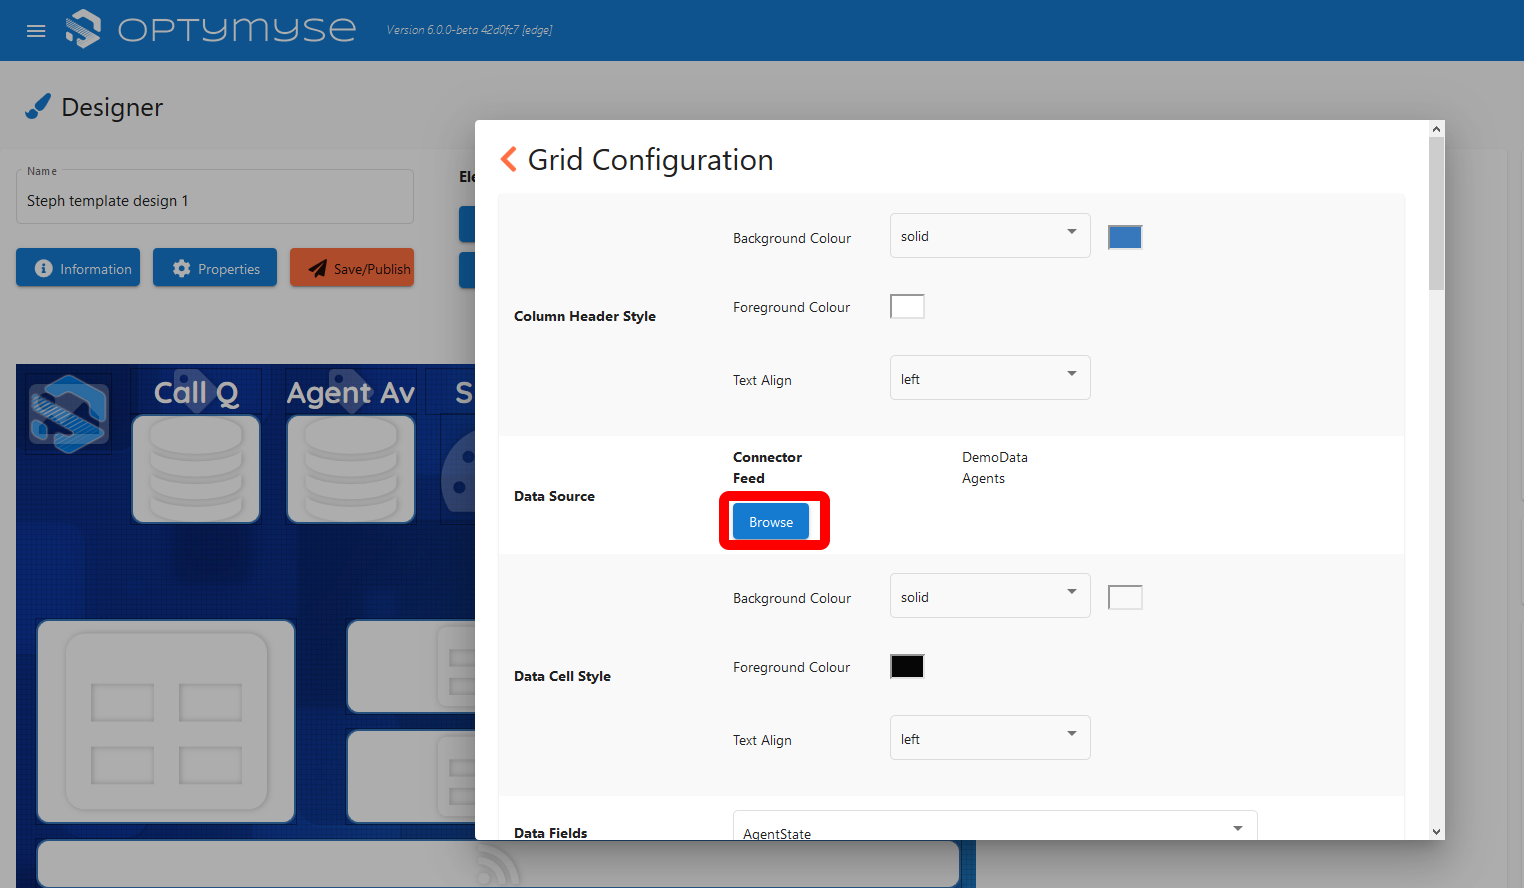Open template Properties
The image size is (1524, 888).
pos(215,268)
